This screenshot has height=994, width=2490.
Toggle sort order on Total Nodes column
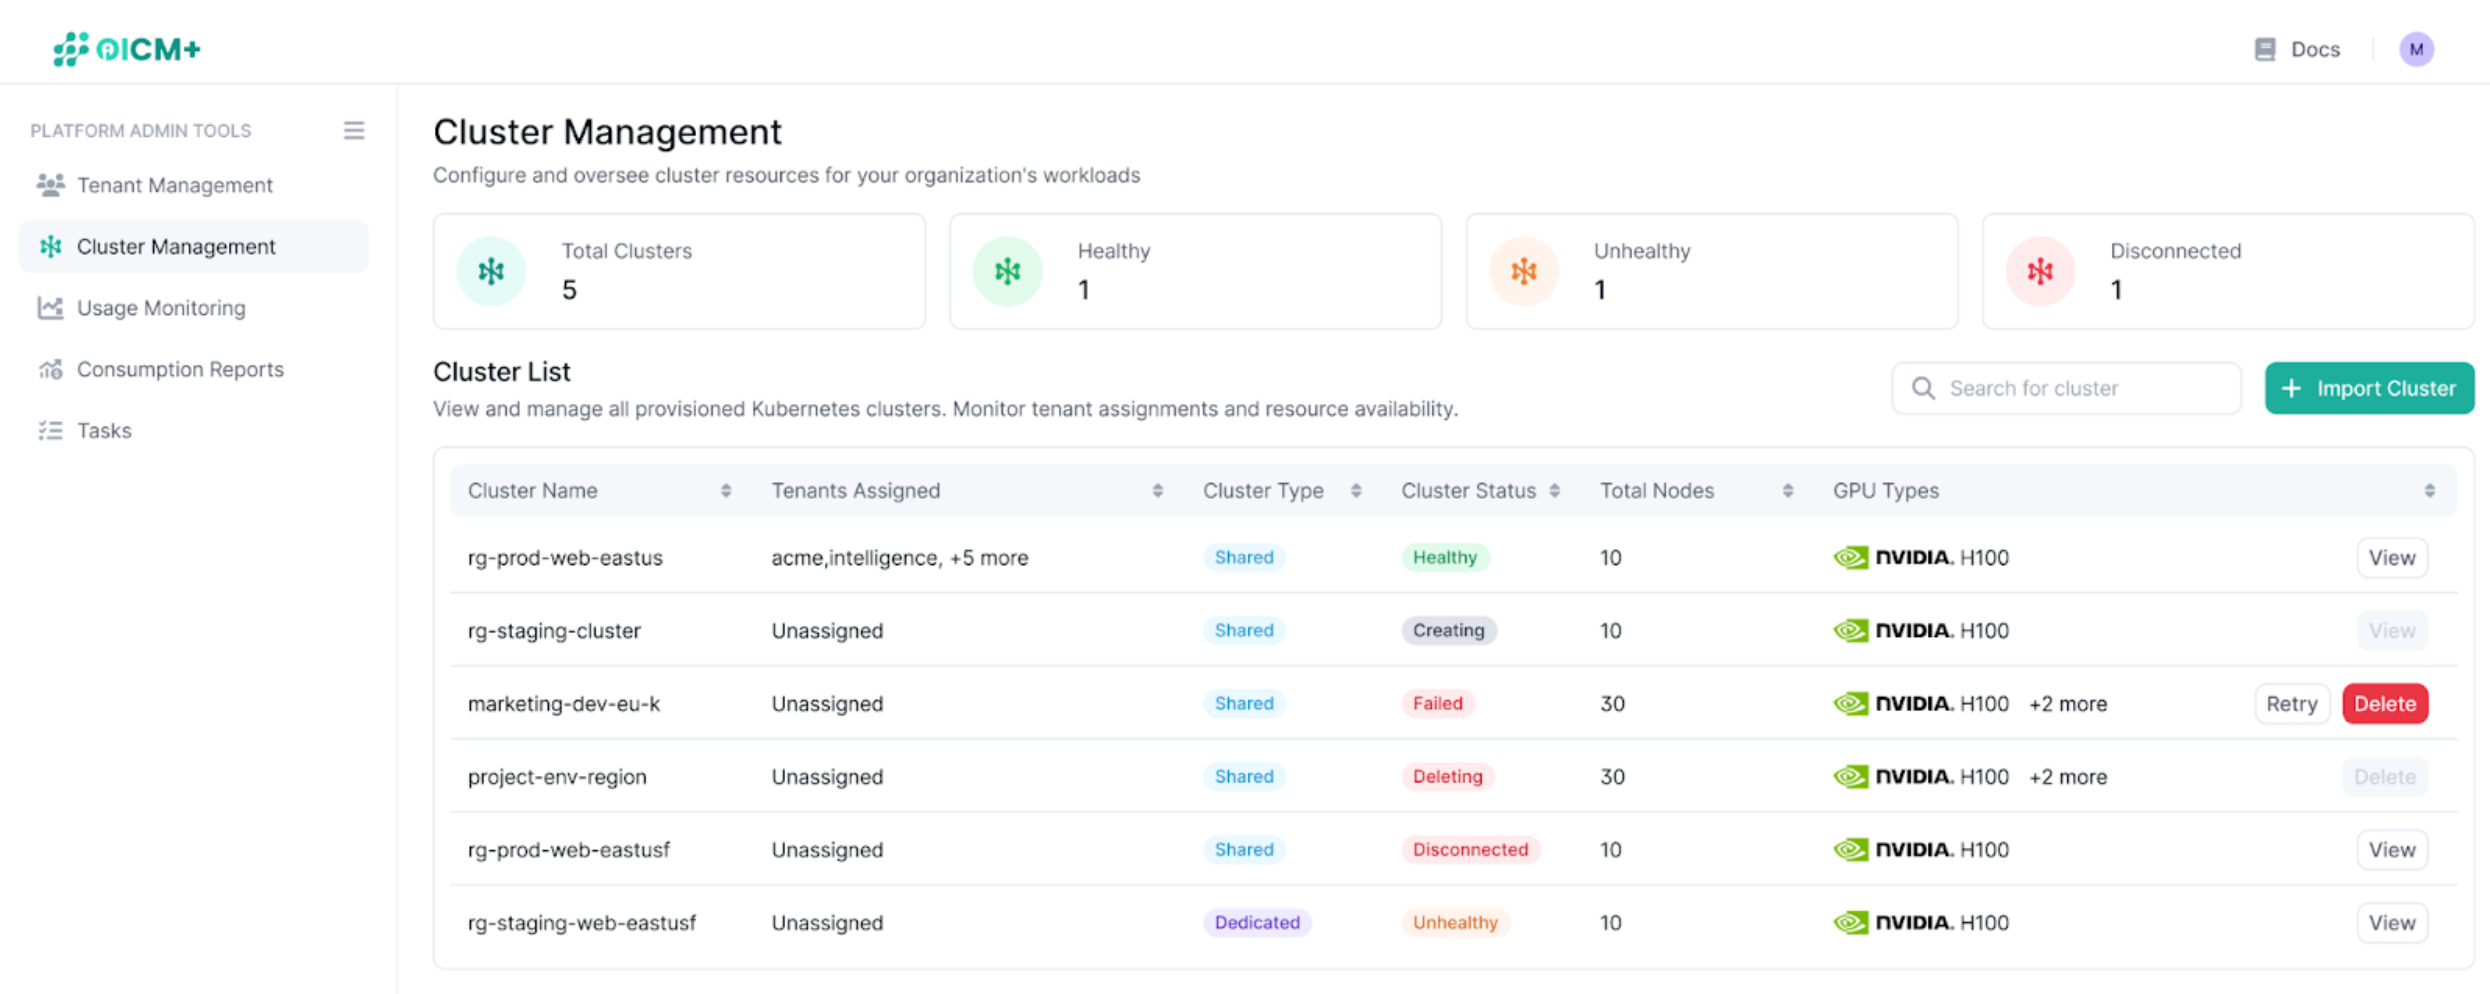click(1789, 490)
